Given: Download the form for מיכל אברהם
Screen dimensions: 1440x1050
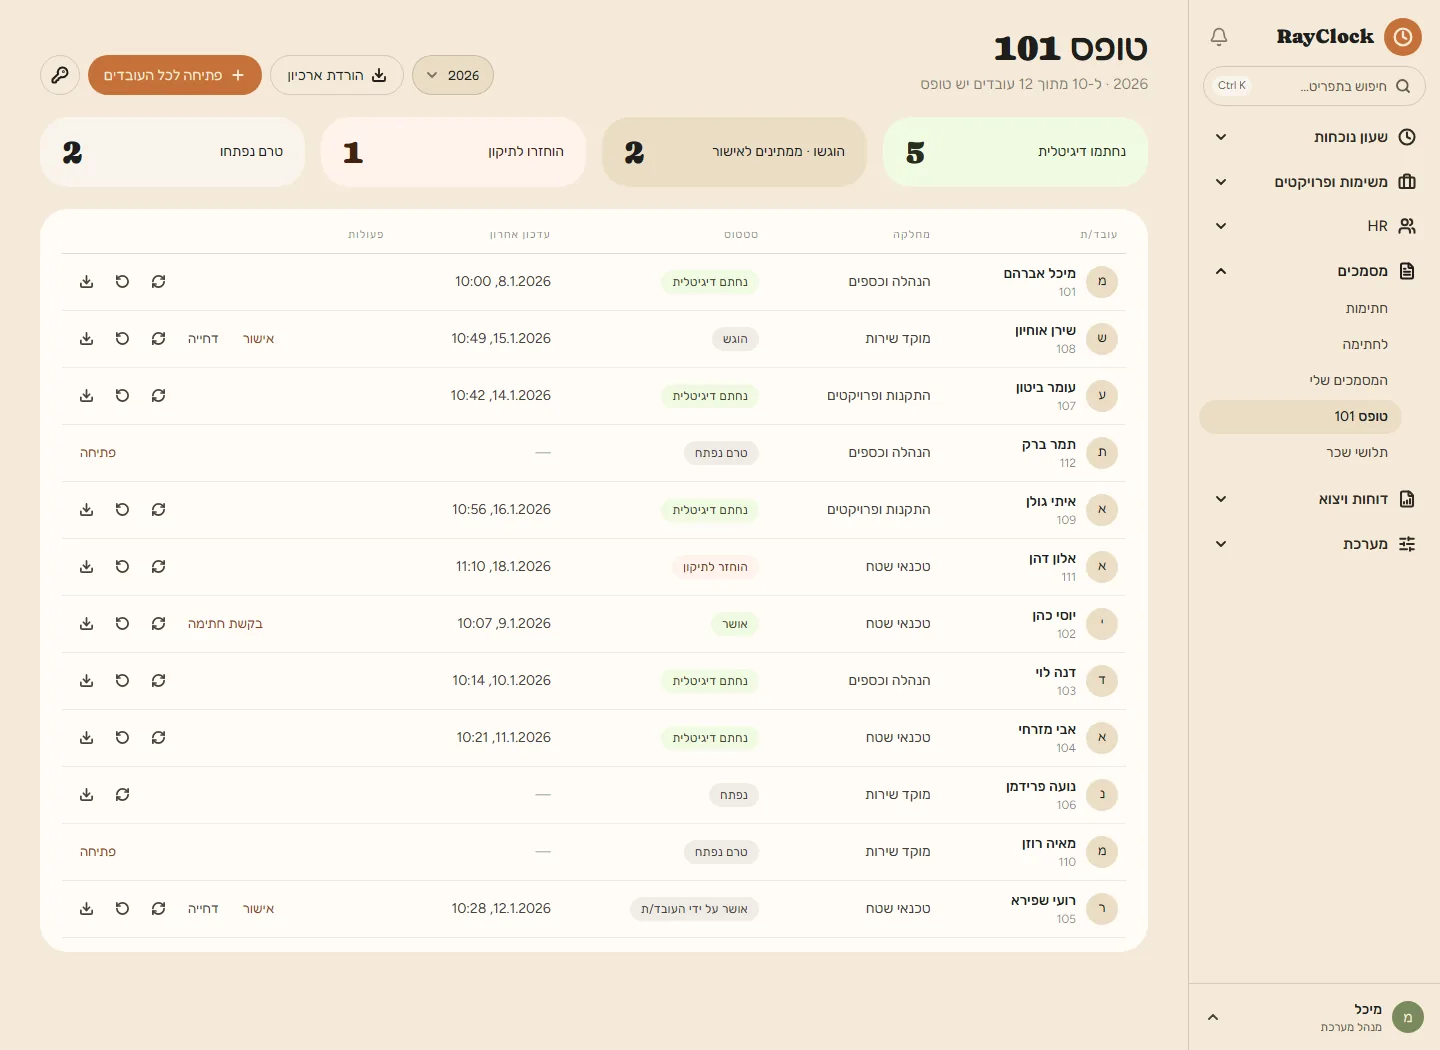Looking at the screenshot, I should pos(87,282).
